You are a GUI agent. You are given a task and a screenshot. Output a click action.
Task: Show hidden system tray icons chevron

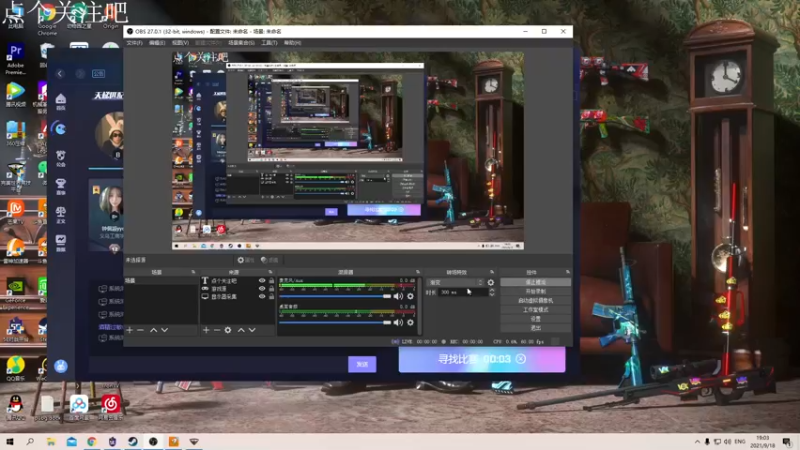tap(697, 441)
